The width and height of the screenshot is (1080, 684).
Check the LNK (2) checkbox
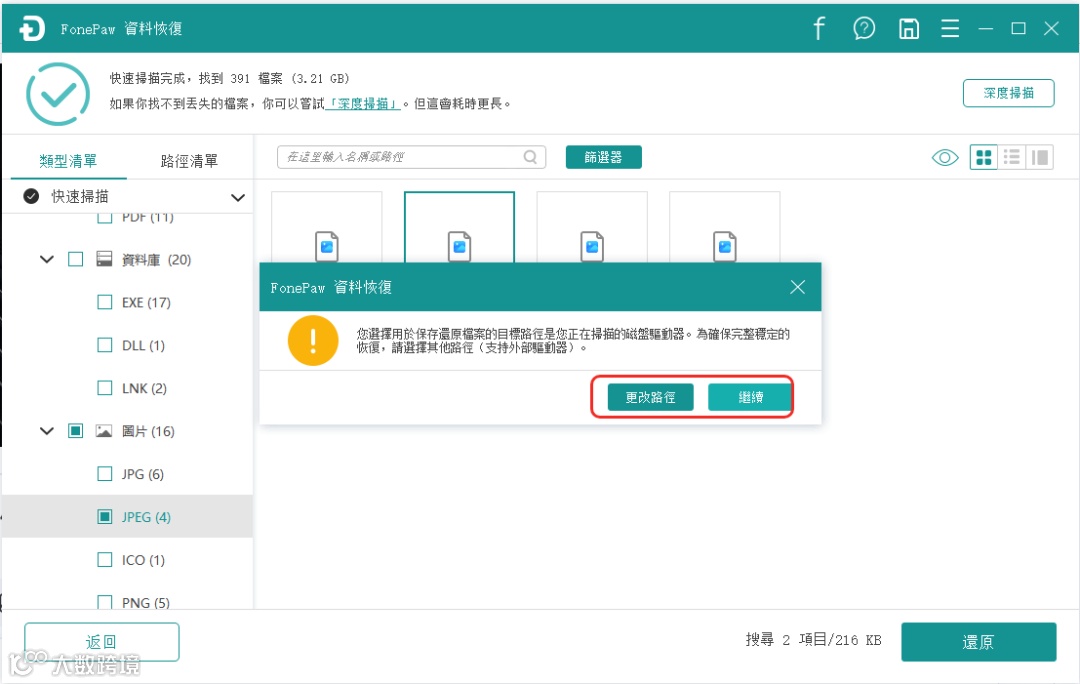point(105,388)
